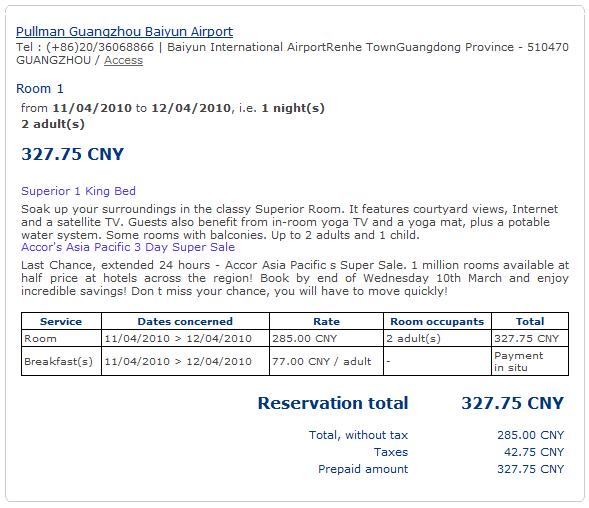Click the Reservation total label
This screenshot has height=508, width=589.
[x=333, y=403]
